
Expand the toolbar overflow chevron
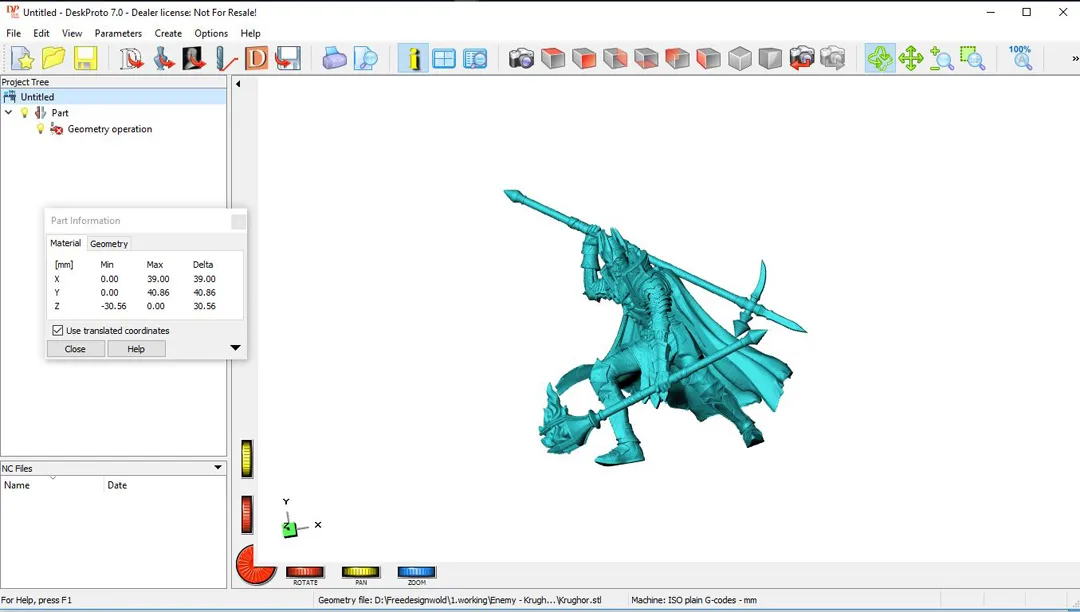pyautogui.click(x=1075, y=59)
